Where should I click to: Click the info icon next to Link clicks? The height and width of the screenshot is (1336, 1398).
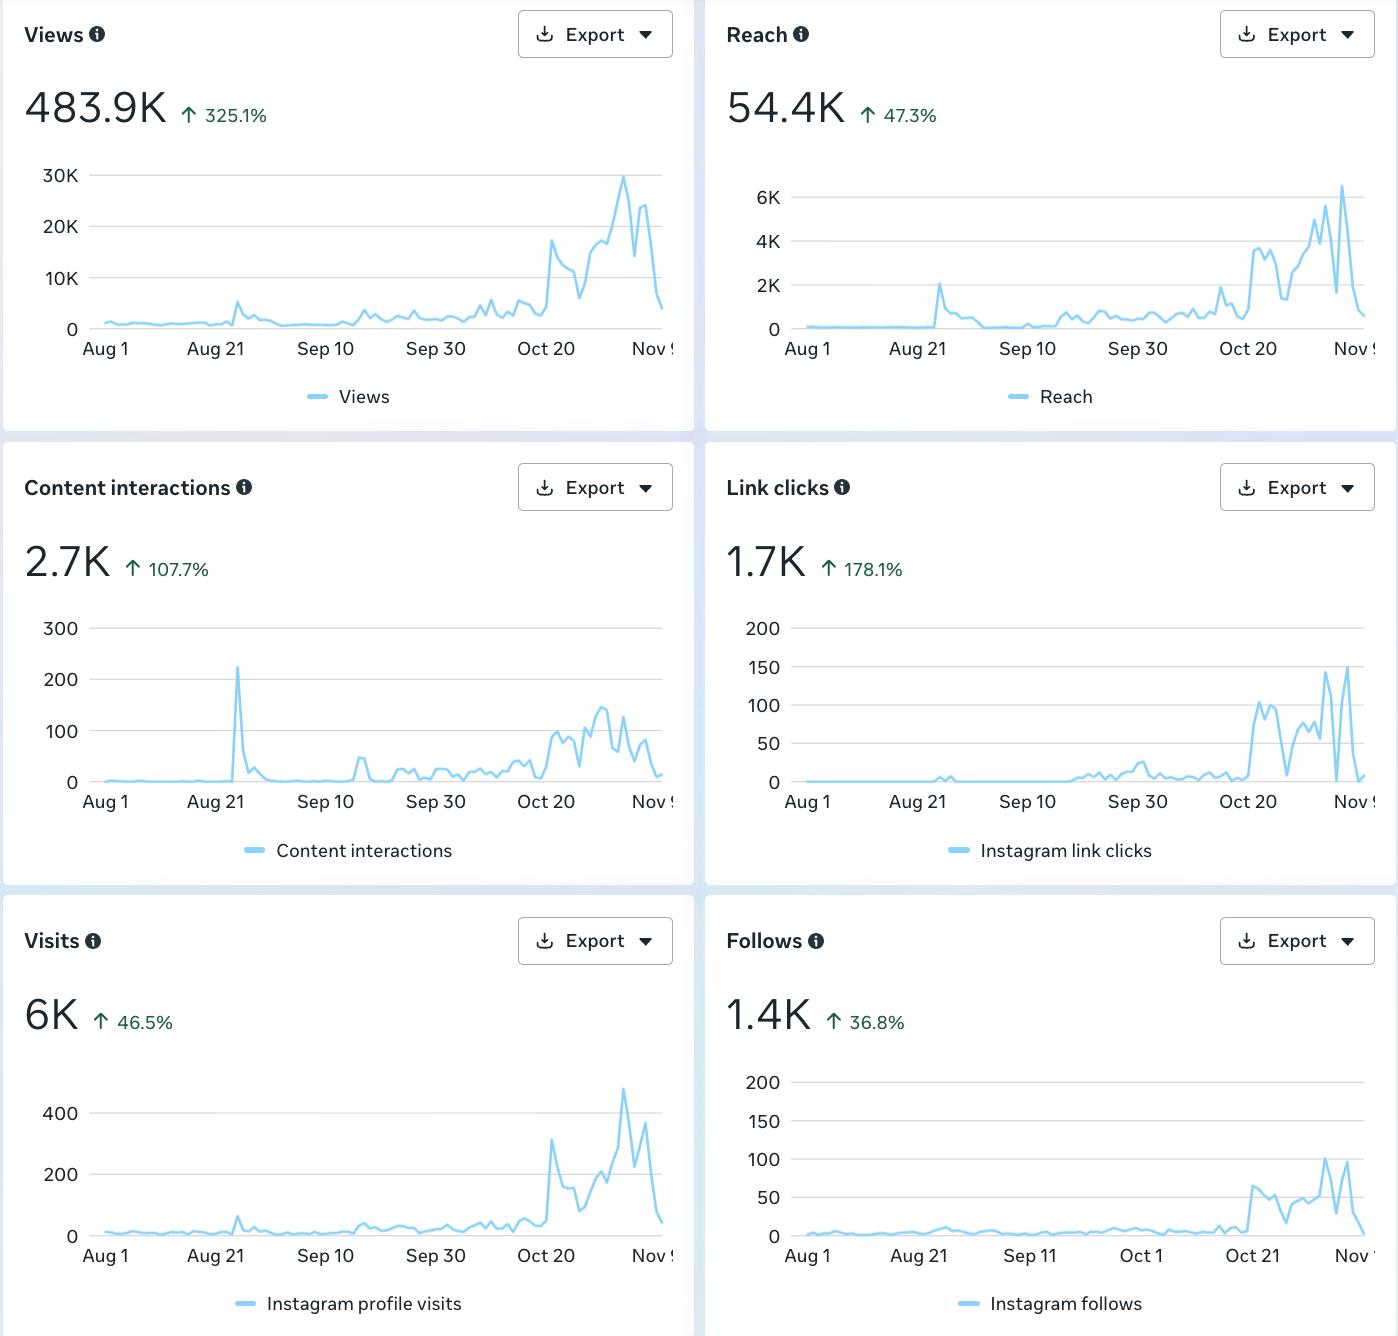(842, 487)
